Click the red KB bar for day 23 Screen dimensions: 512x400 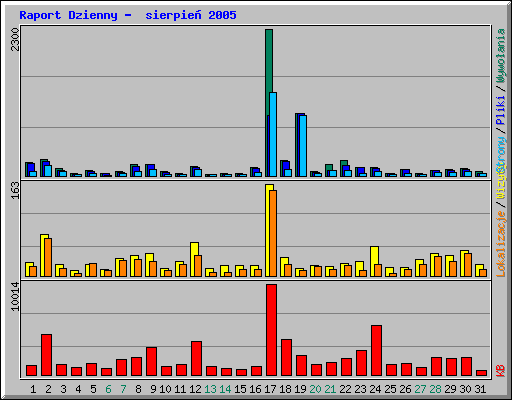361,363
